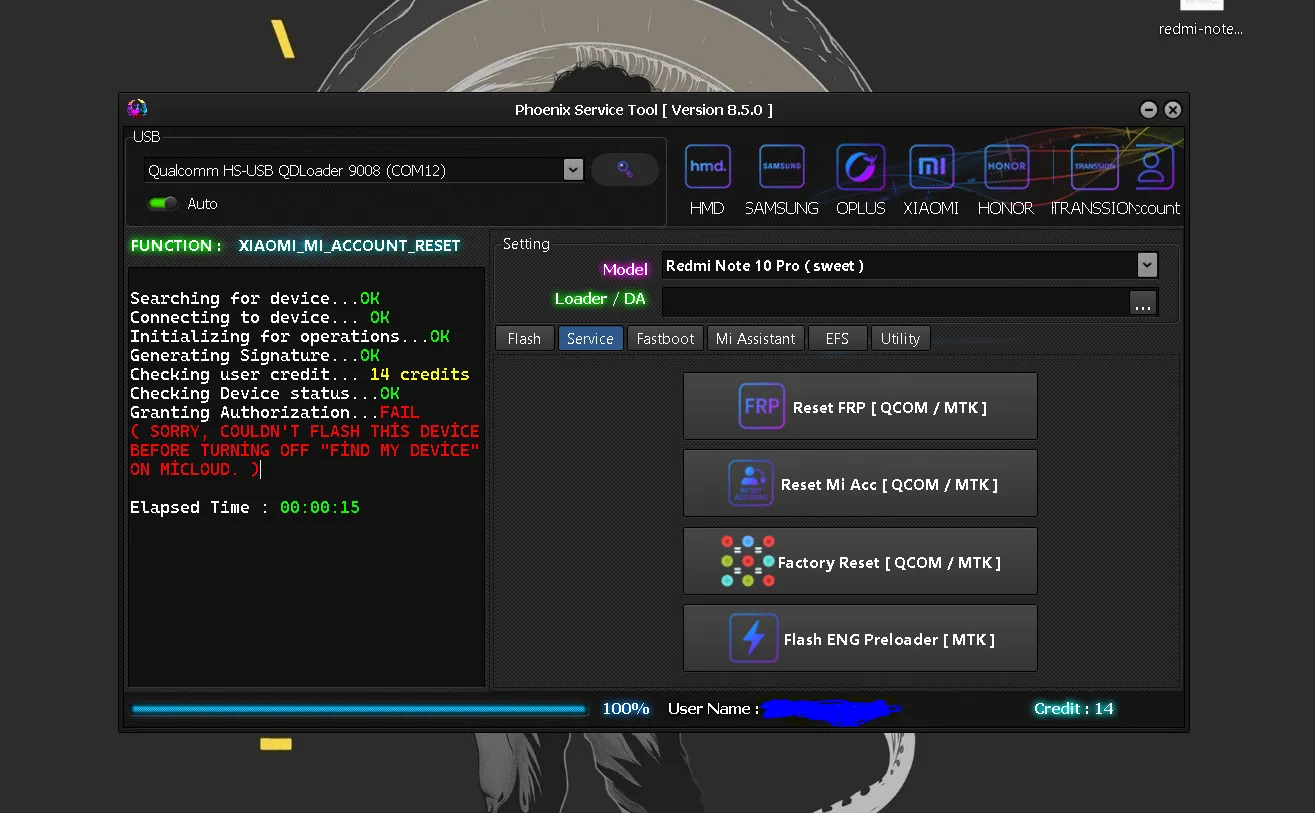
Task: Click the USB port scan key button
Action: [625, 170]
